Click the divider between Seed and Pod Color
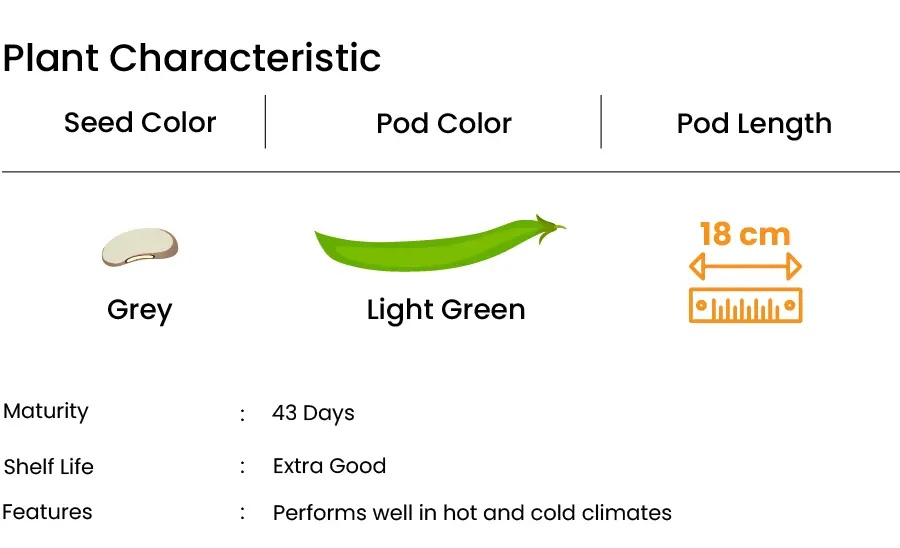 (x=265, y=122)
